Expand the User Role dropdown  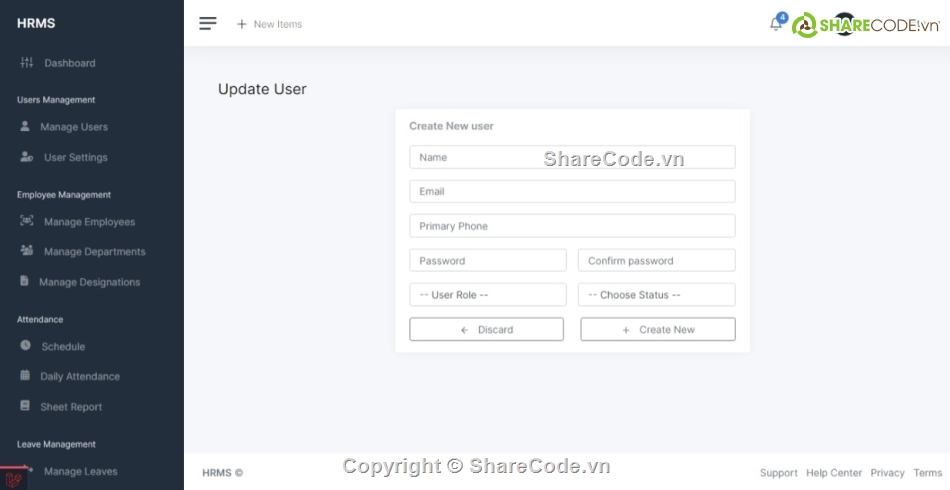487,295
